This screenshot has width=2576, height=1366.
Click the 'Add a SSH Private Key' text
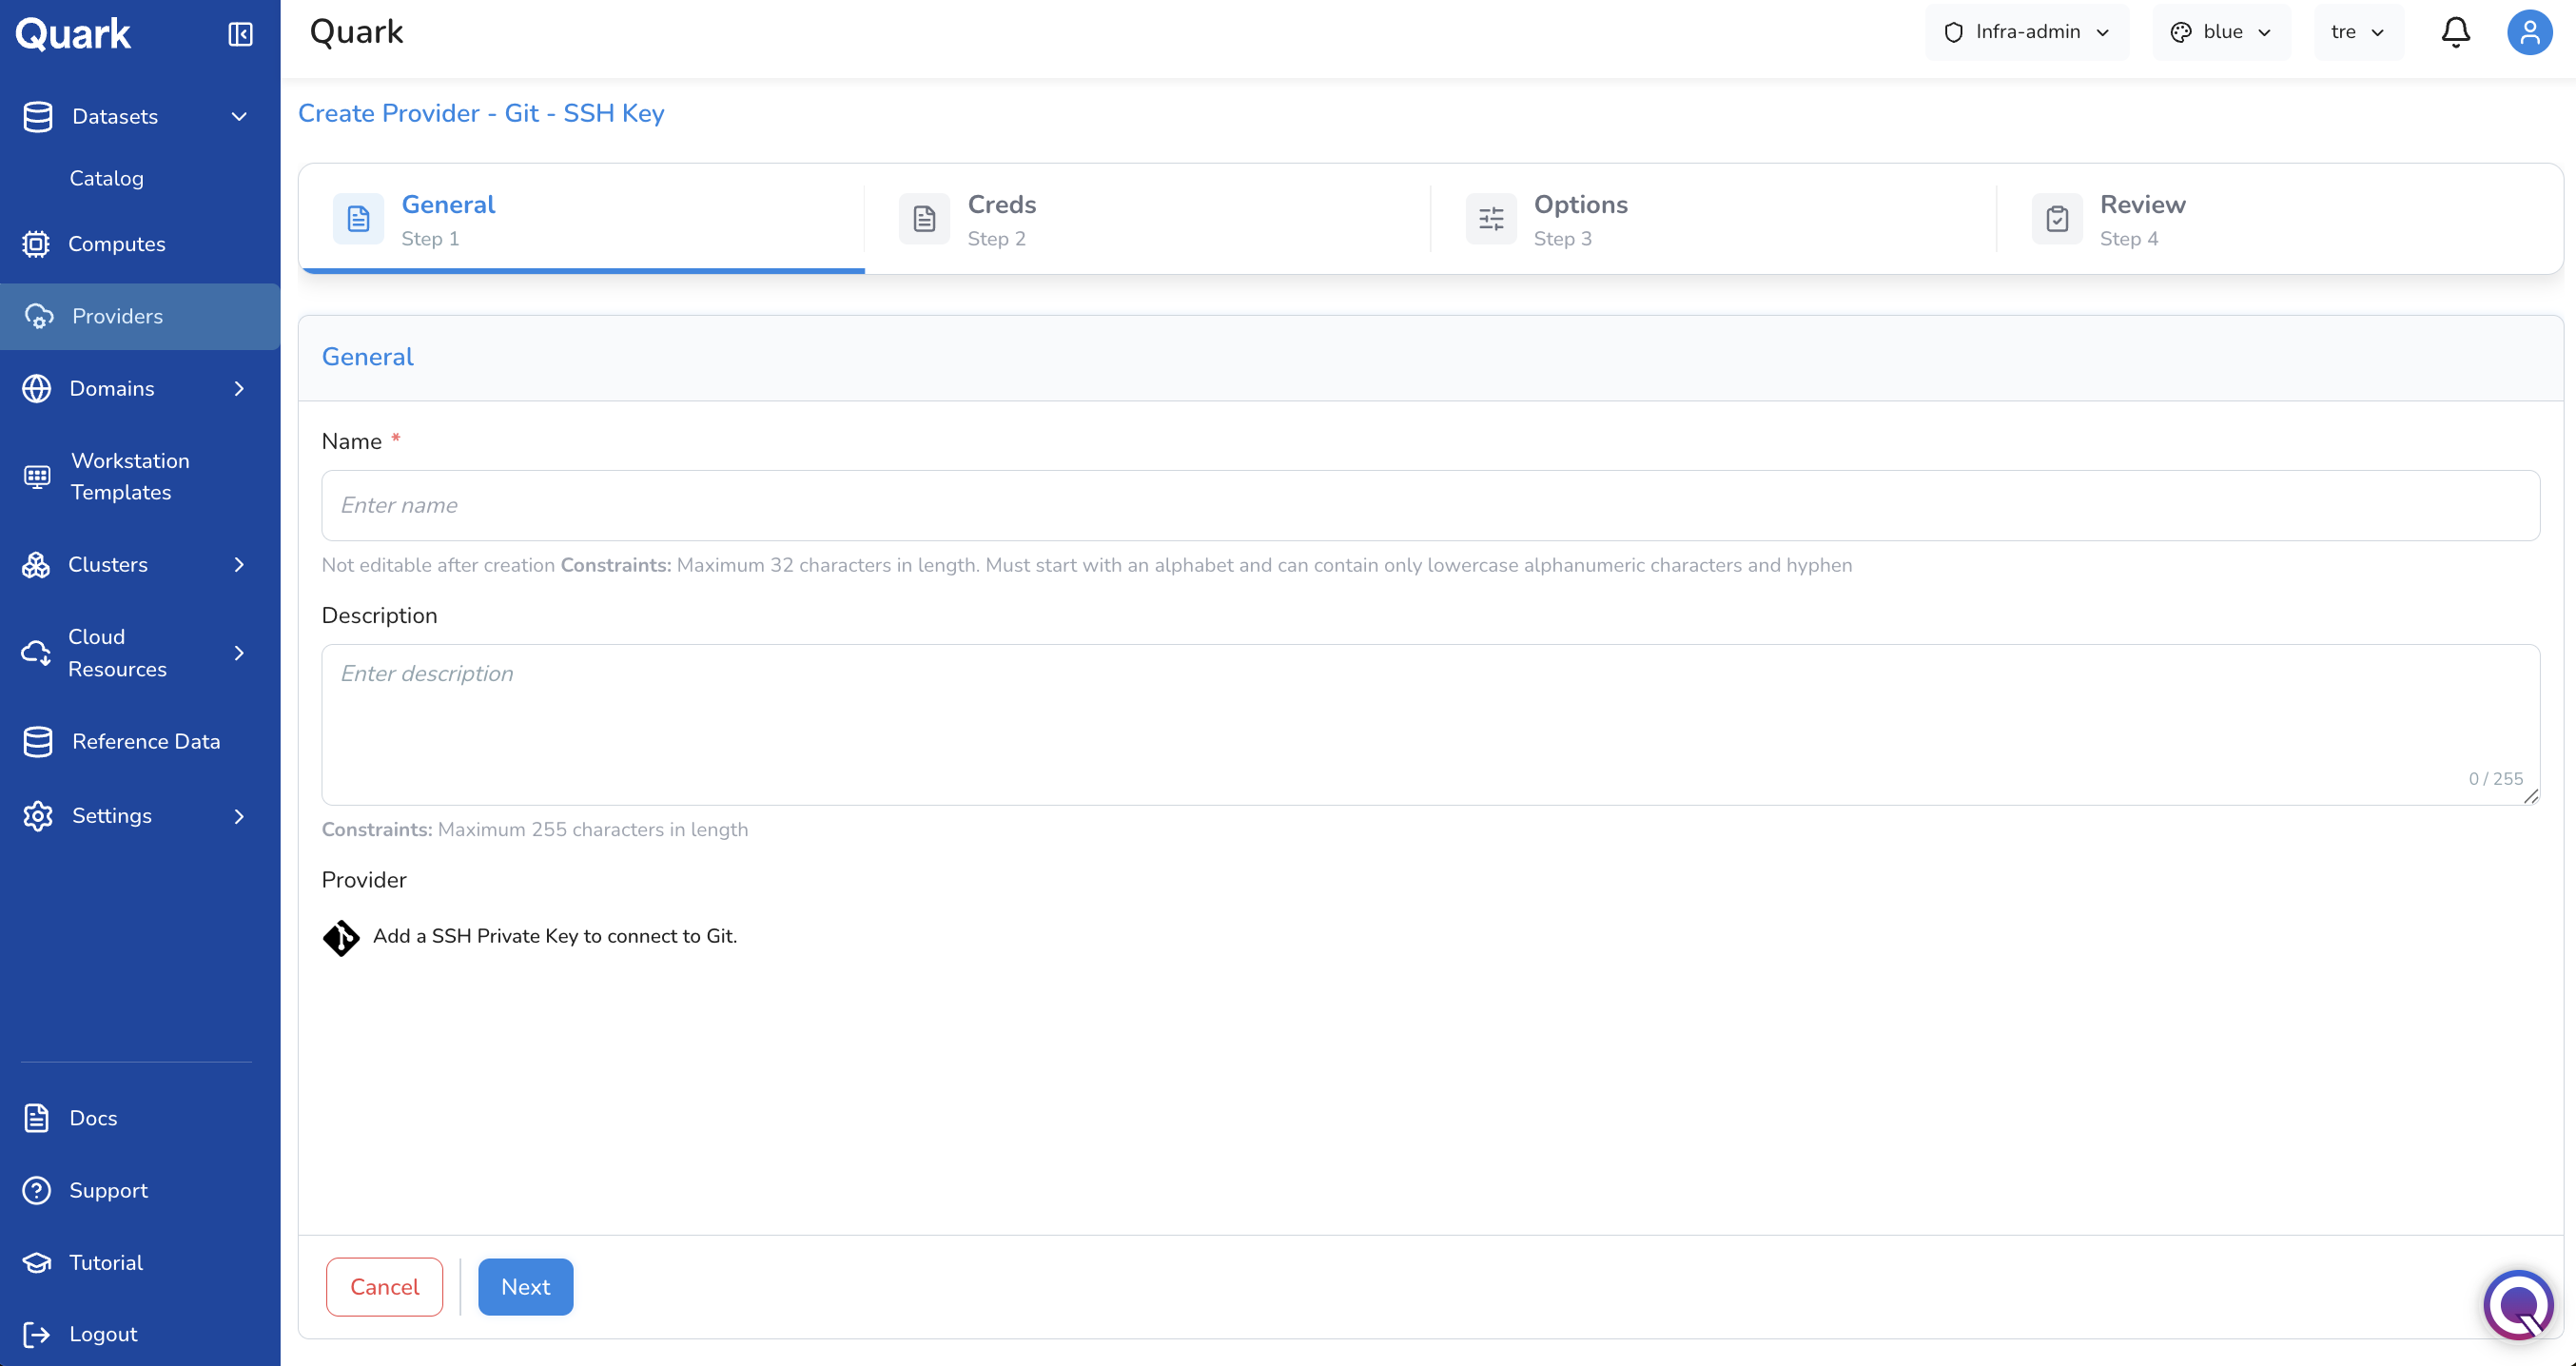point(555,936)
